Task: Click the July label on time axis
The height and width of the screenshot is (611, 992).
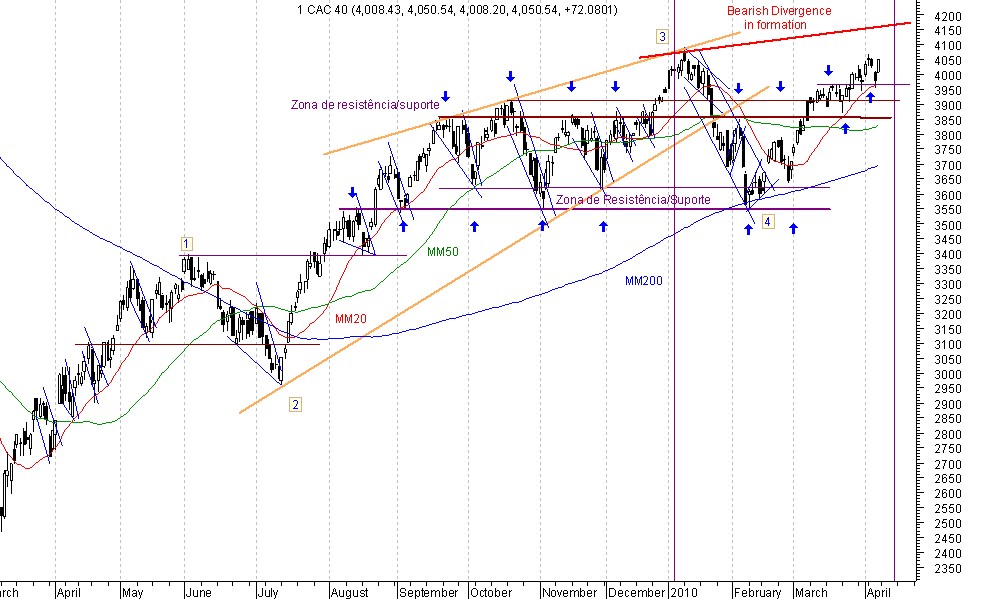Action: coord(268,593)
